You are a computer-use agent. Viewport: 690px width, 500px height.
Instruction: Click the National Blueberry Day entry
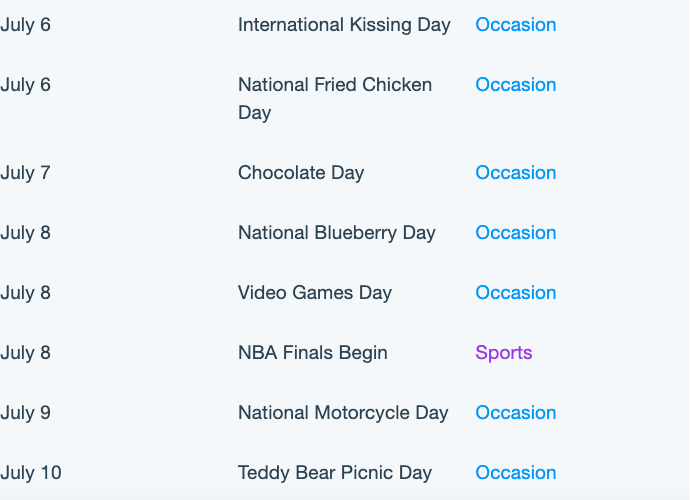(337, 233)
